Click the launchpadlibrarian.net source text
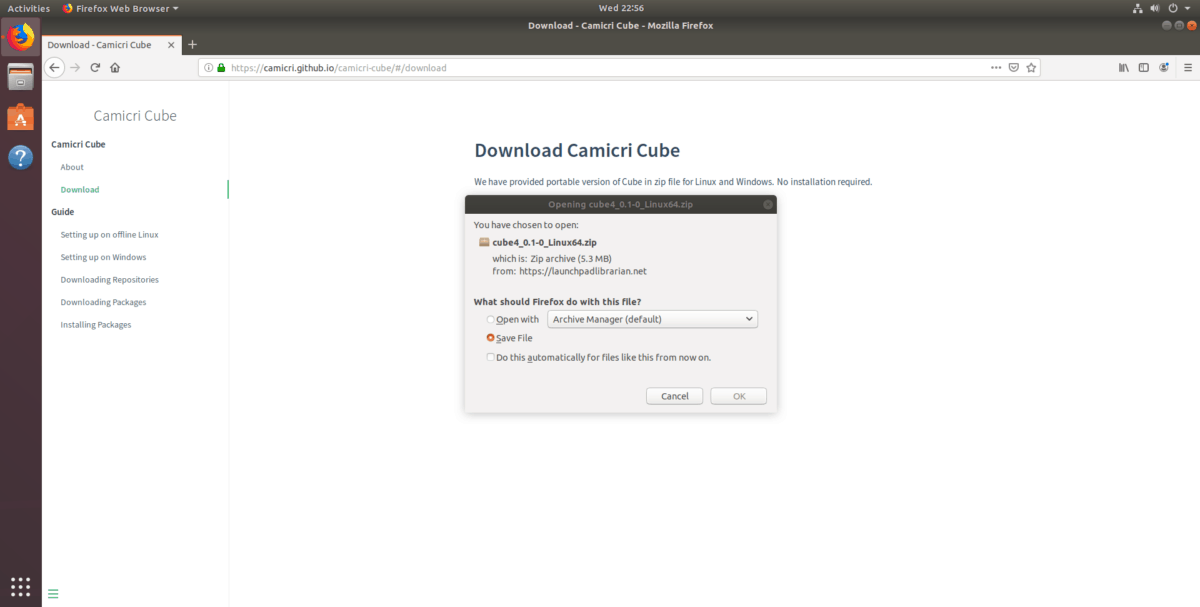 tap(583, 270)
